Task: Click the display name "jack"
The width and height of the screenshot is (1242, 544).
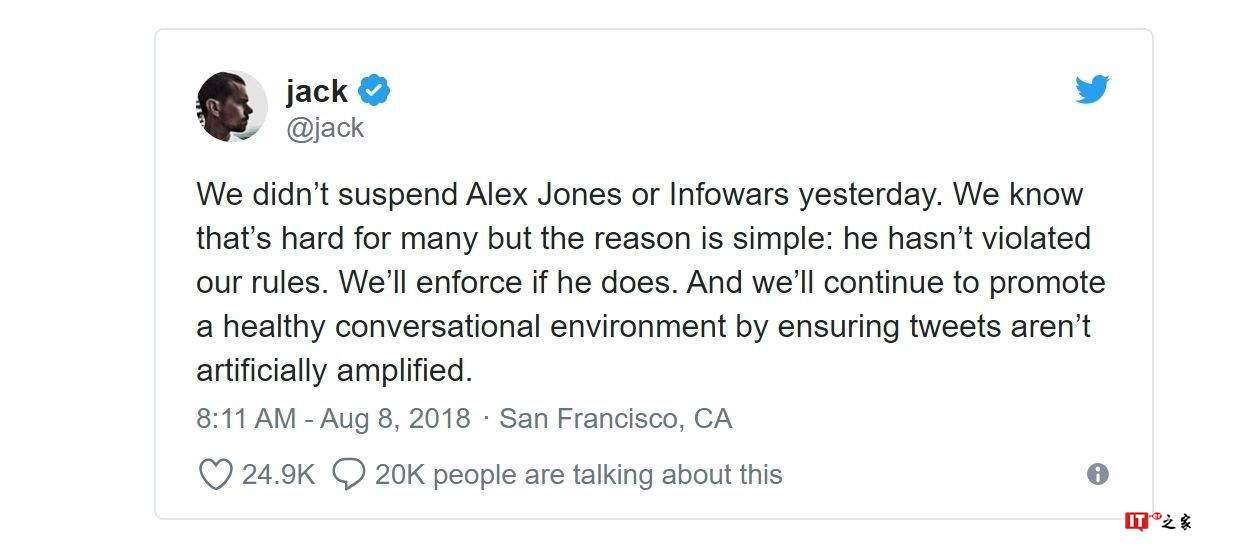Action: coord(316,91)
